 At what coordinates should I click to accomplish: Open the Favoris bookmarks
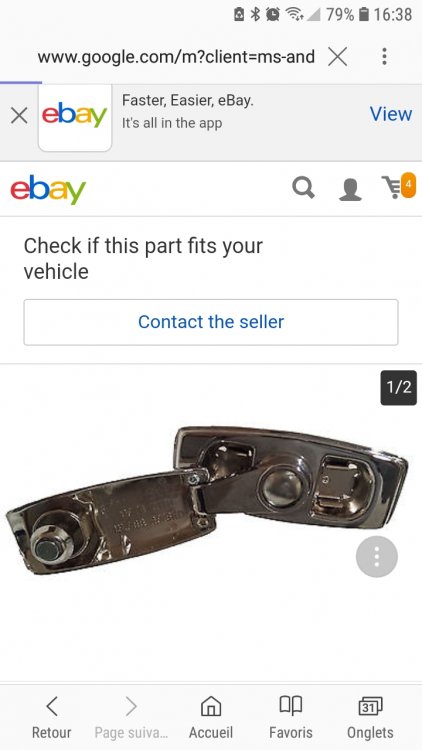coord(290,717)
